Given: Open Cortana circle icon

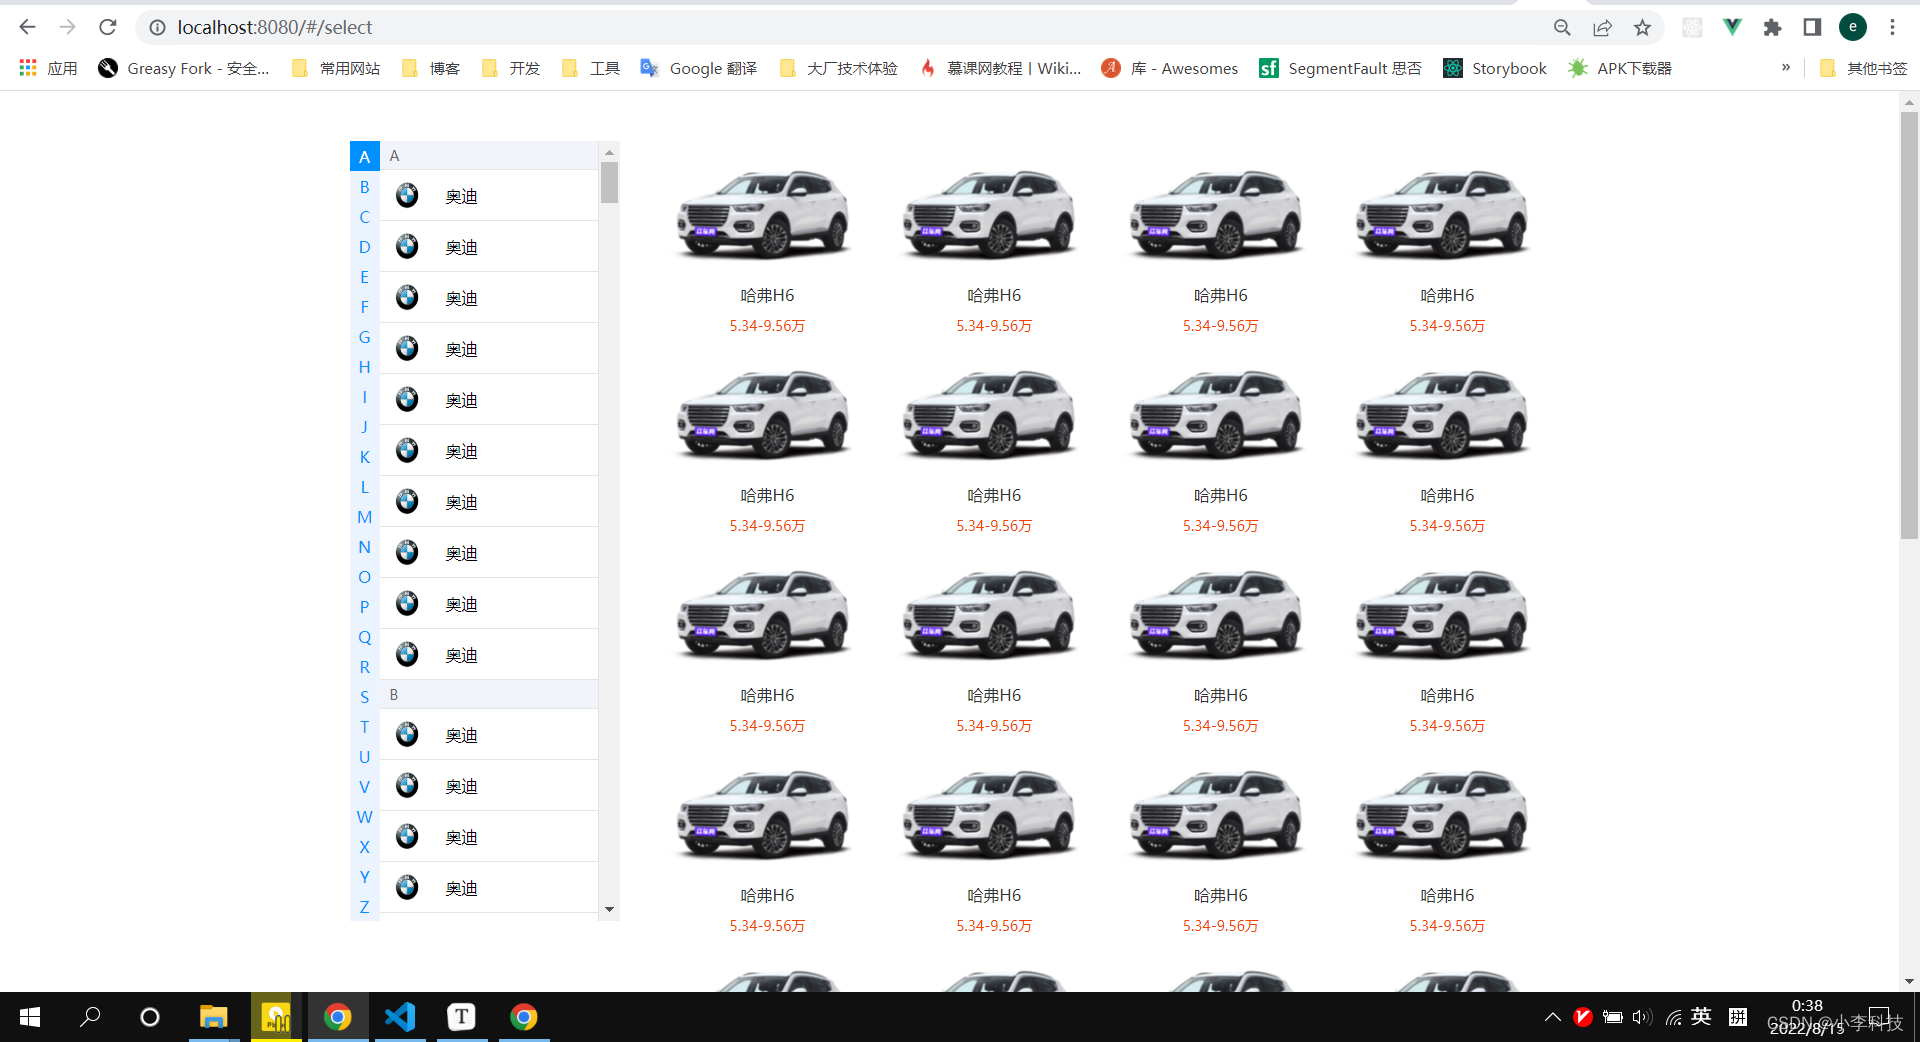Looking at the screenshot, I should 150,1017.
